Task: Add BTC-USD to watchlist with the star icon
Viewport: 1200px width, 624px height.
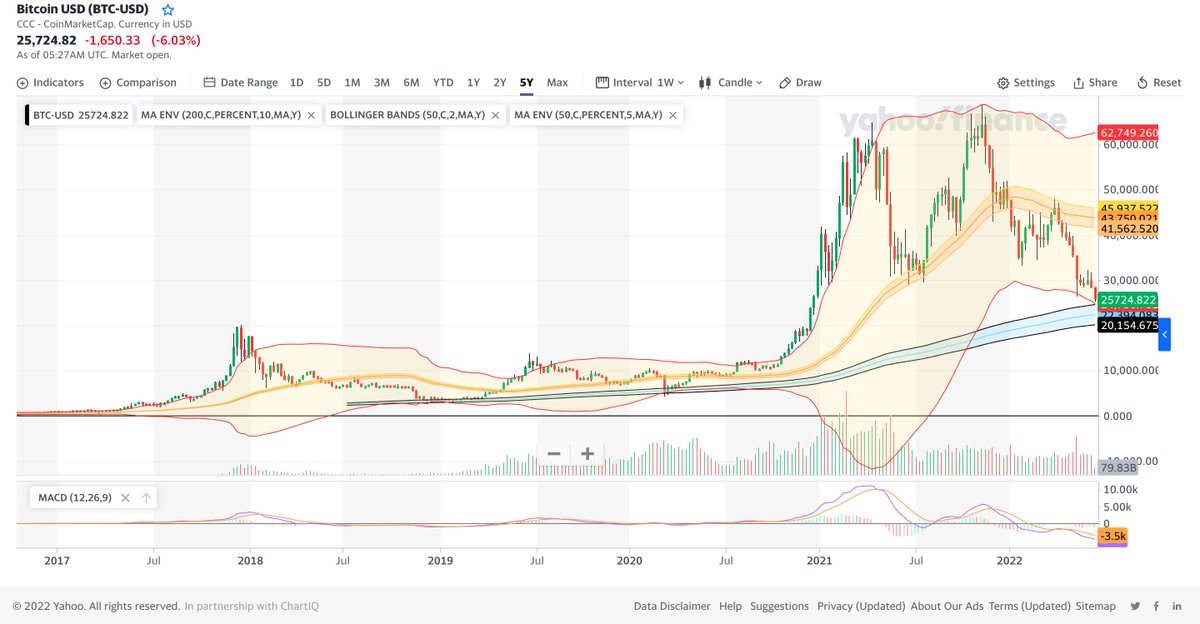Action: (x=168, y=9)
